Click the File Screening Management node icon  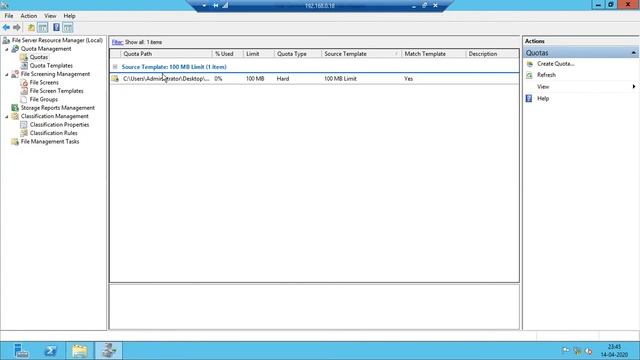pyautogui.click(x=15, y=74)
